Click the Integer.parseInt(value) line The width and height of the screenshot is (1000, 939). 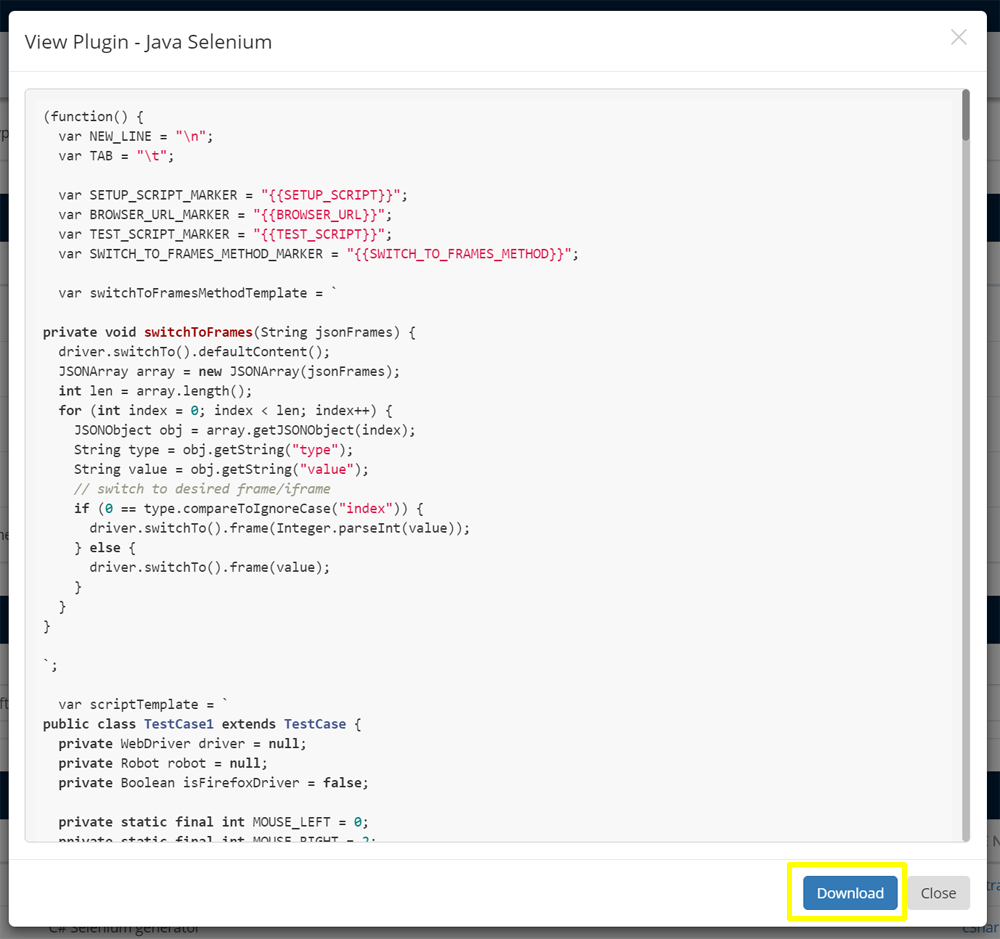tap(279, 528)
